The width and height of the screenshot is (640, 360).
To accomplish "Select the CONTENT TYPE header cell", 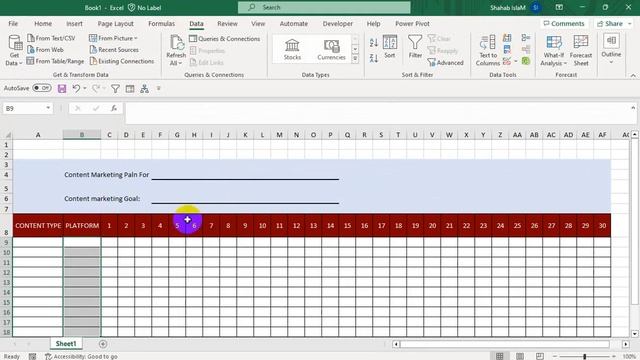I will click(38, 225).
